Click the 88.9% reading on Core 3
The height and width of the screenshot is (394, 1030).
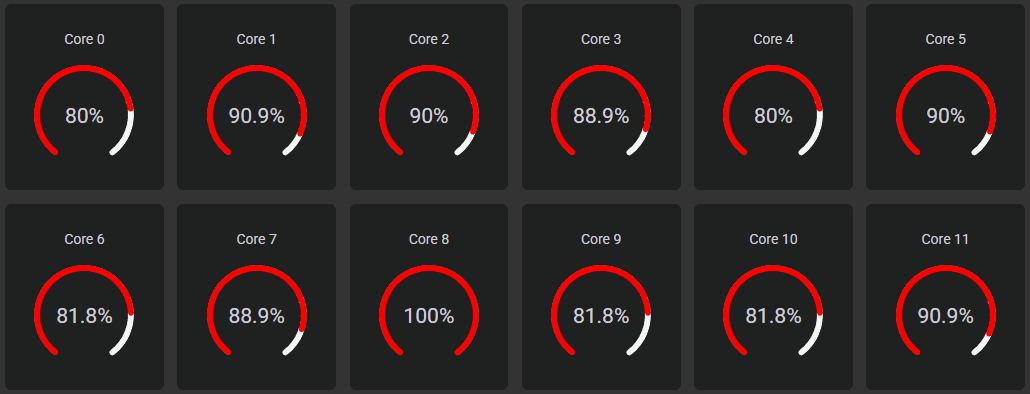click(600, 116)
